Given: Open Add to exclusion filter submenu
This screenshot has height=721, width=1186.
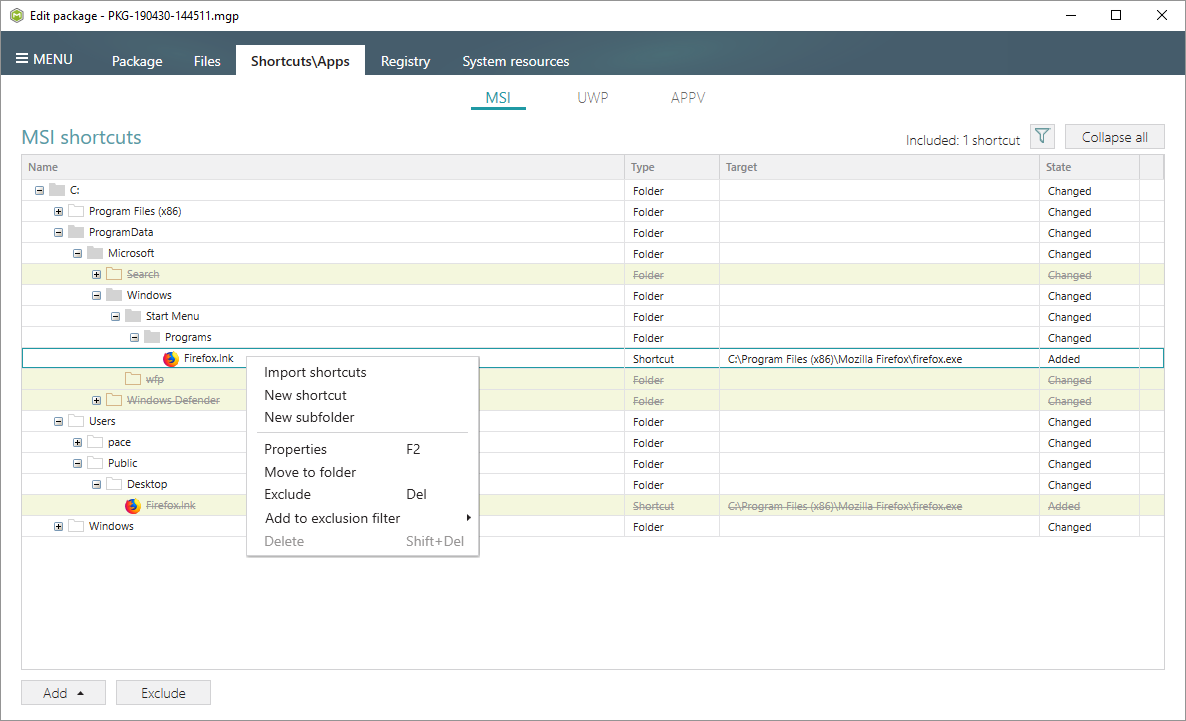Looking at the screenshot, I should (363, 518).
